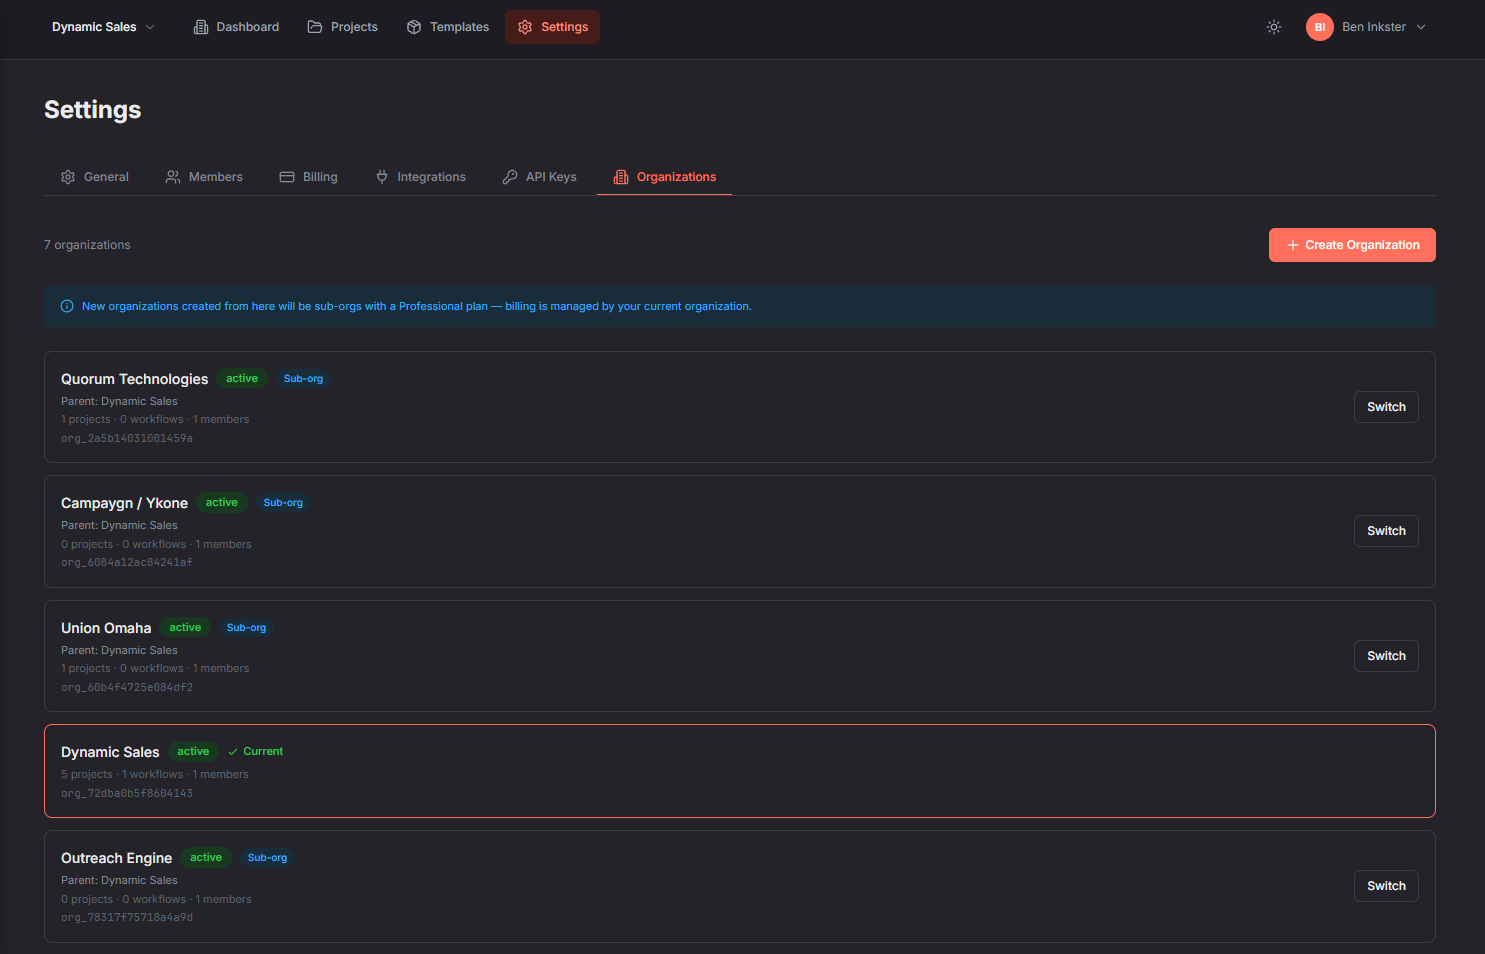Screen dimensions: 1485x954
Task: Open the Dynamic Sales organization dropdown
Action: (x=103, y=27)
